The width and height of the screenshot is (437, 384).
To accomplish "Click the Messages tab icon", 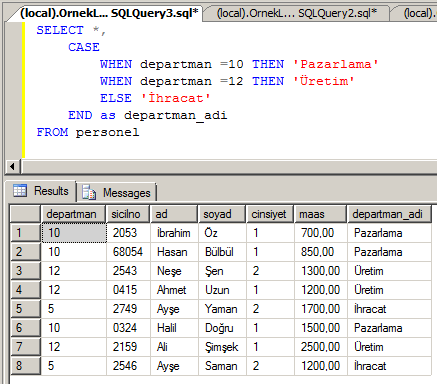I will coord(89,192).
